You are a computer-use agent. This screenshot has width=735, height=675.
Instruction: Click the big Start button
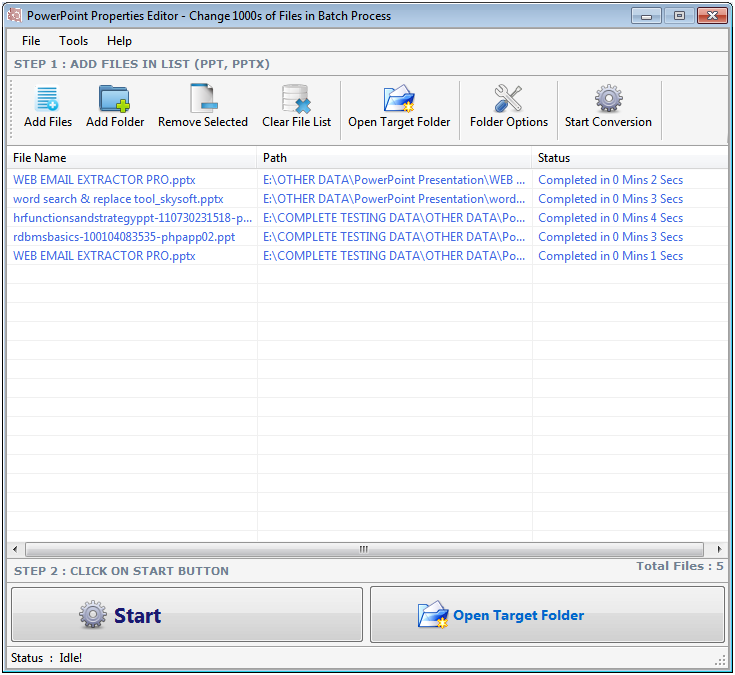(x=187, y=615)
